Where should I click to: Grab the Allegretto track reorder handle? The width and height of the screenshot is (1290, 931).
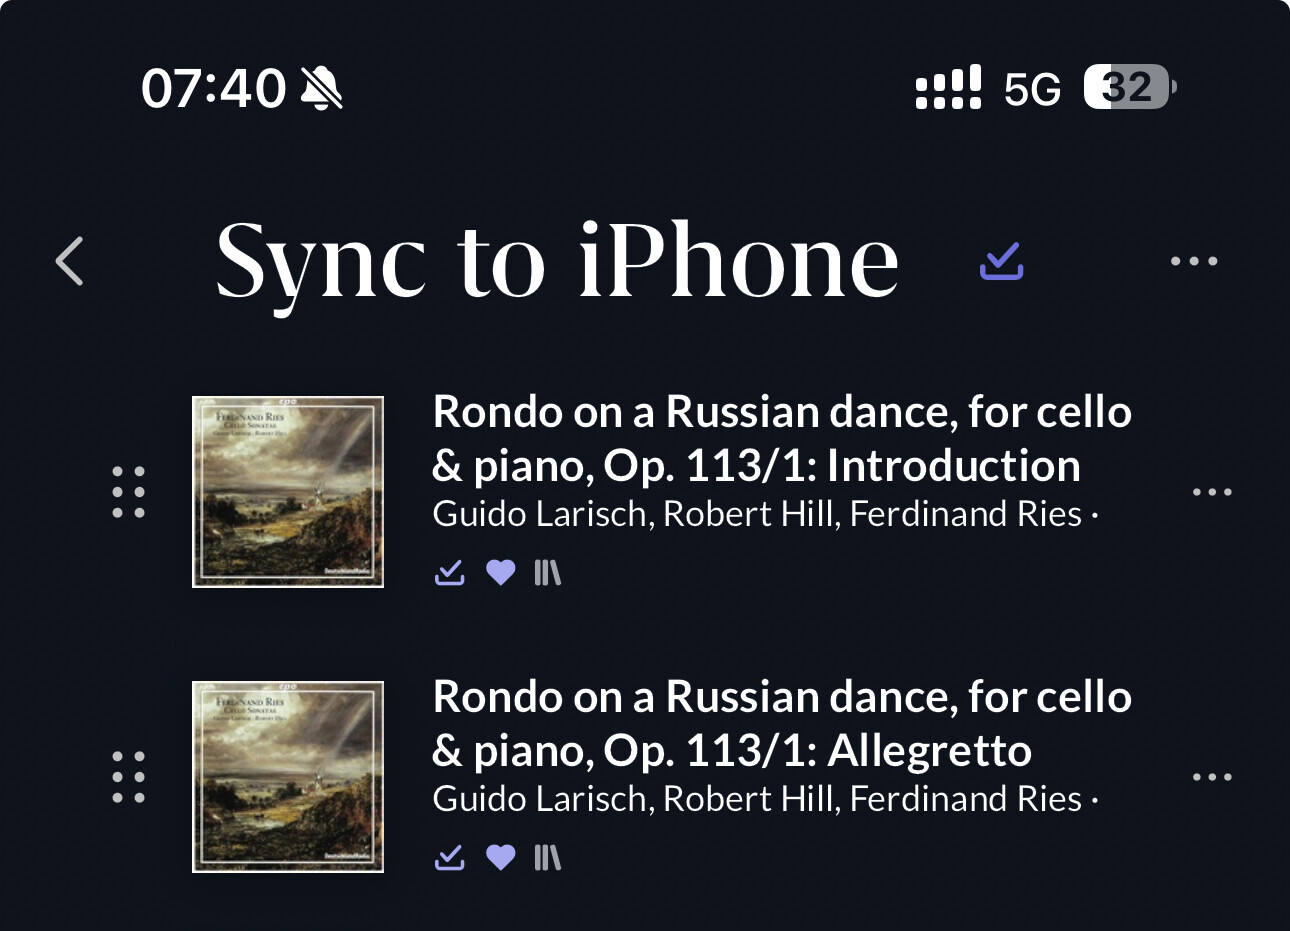[x=128, y=776]
